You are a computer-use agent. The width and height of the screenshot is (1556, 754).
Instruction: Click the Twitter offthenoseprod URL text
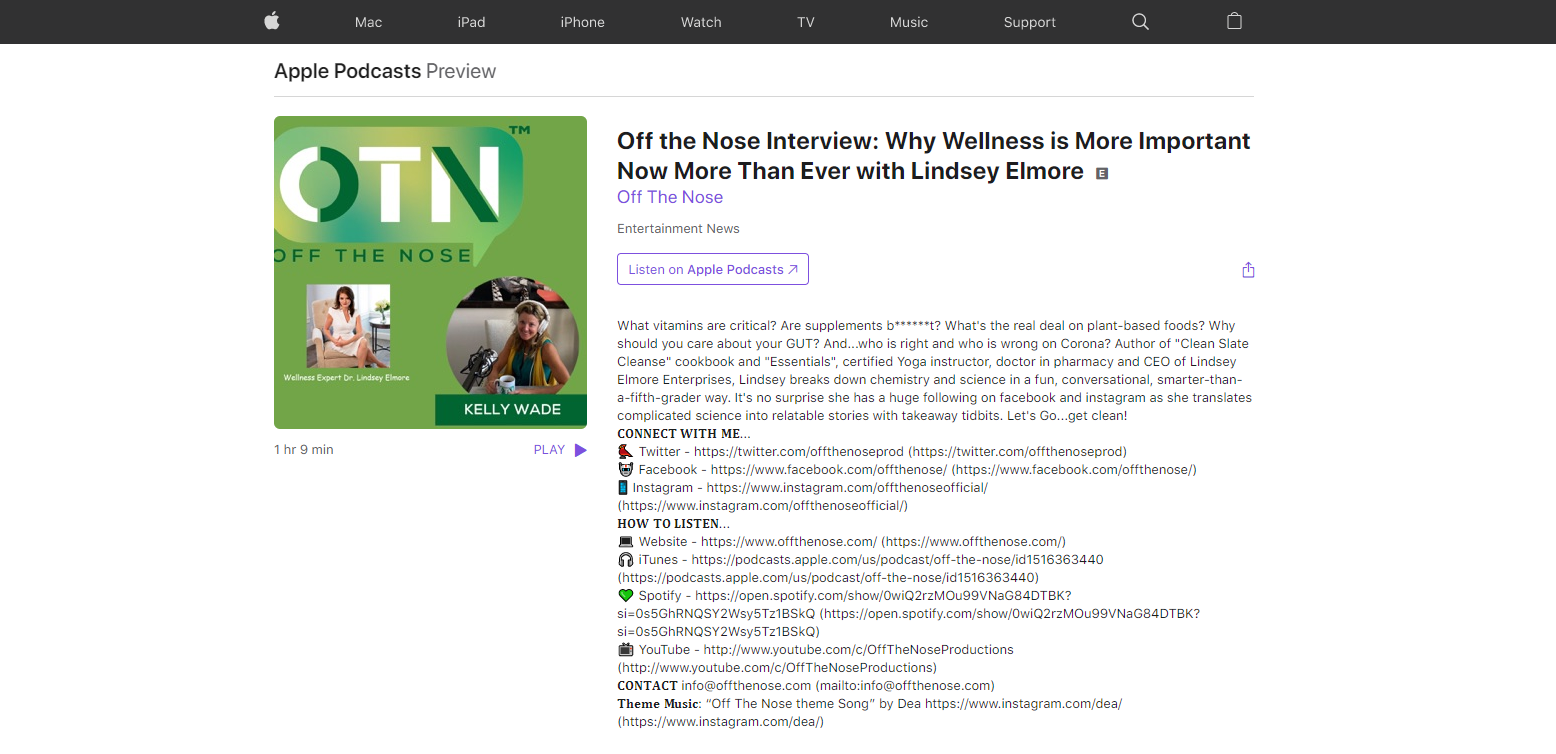tap(799, 451)
